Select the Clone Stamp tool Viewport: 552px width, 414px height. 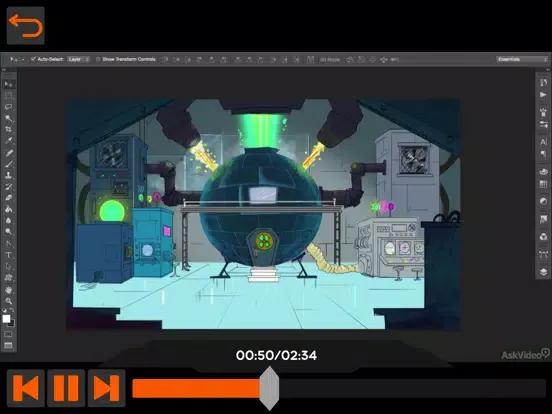[x=8, y=175]
